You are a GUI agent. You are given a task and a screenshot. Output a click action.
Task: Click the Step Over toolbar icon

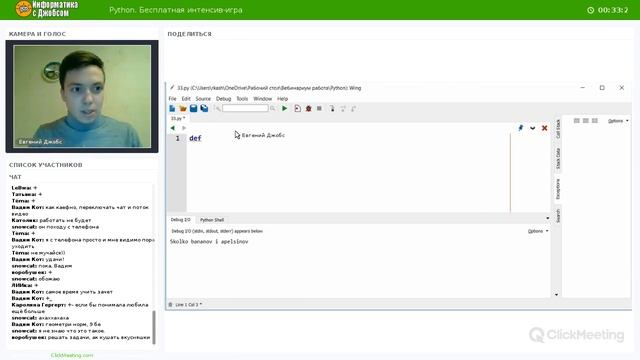[343, 108]
